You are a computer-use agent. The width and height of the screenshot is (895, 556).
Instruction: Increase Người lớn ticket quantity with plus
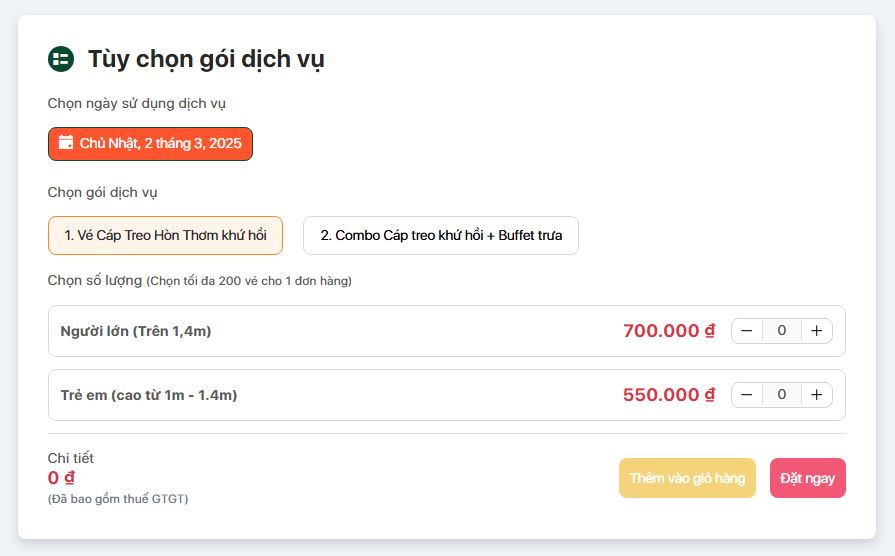click(817, 331)
